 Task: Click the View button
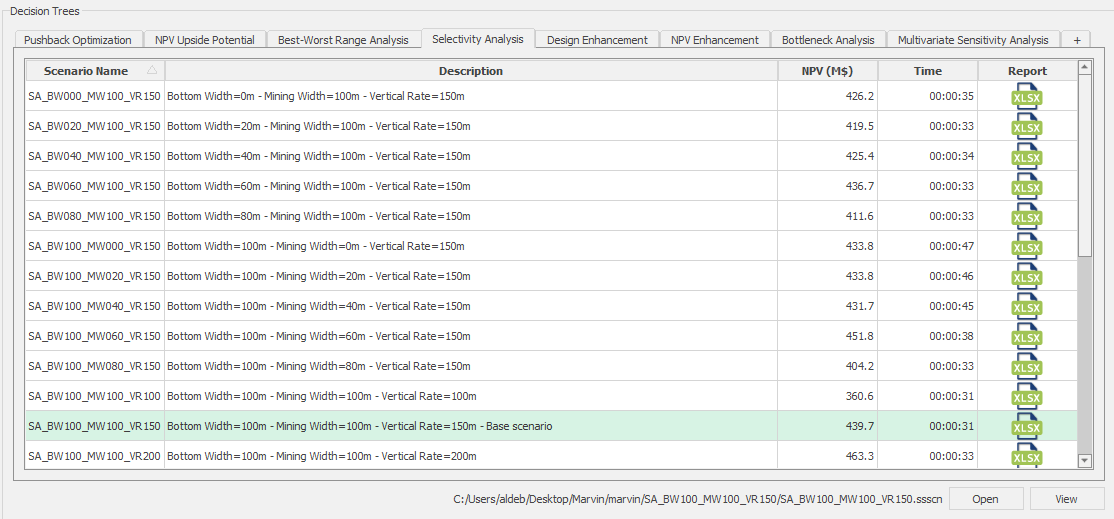[1066, 499]
